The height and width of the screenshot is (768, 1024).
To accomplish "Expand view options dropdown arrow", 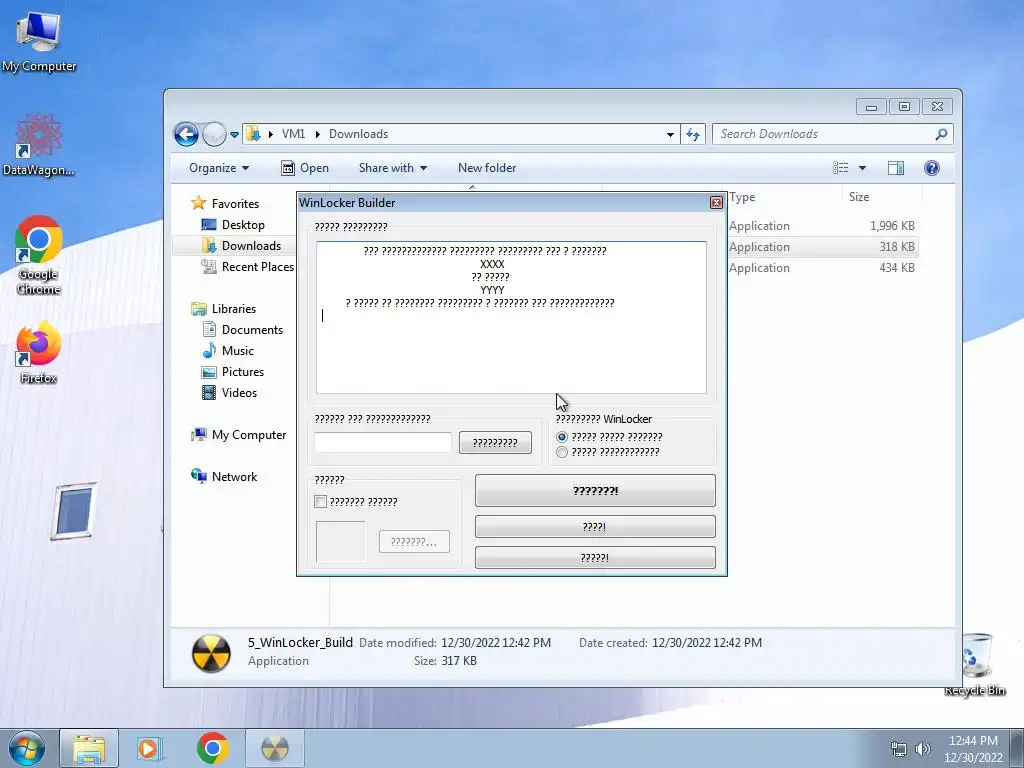I will 862,168.
